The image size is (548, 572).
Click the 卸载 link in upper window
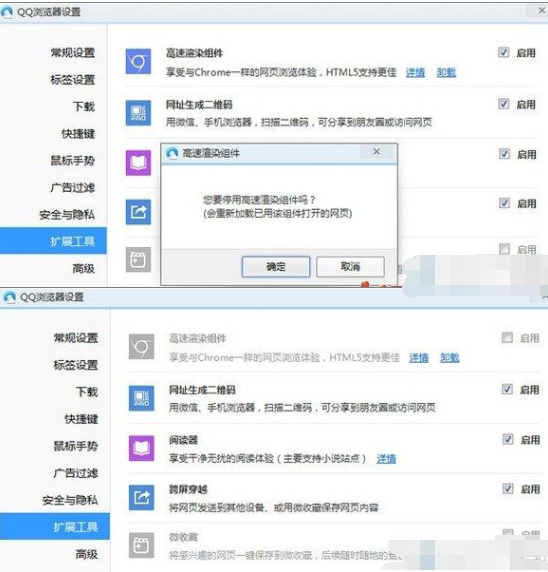[446, 73]
